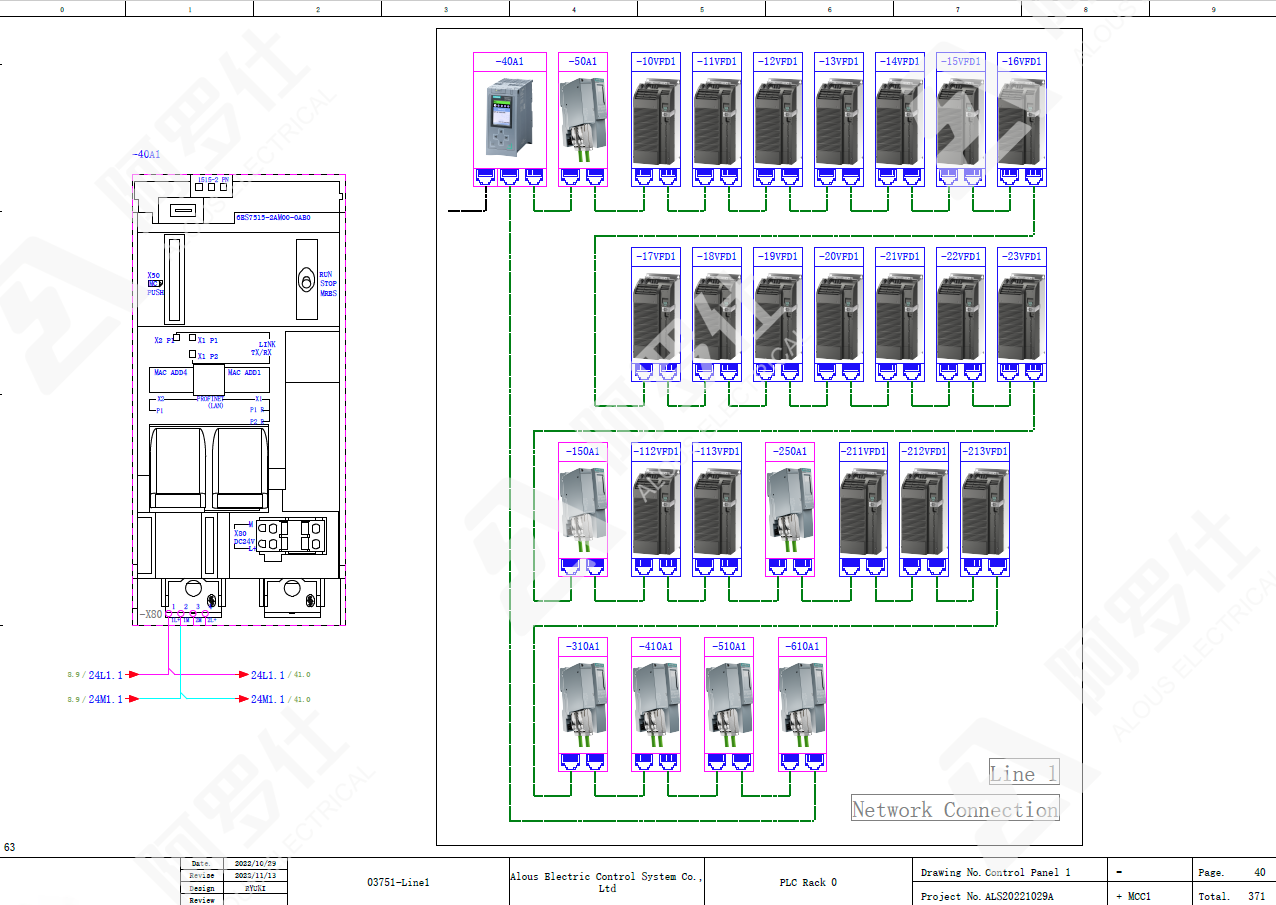
Task: Select the -250A1 module image
Action: [x=789, y=508]
